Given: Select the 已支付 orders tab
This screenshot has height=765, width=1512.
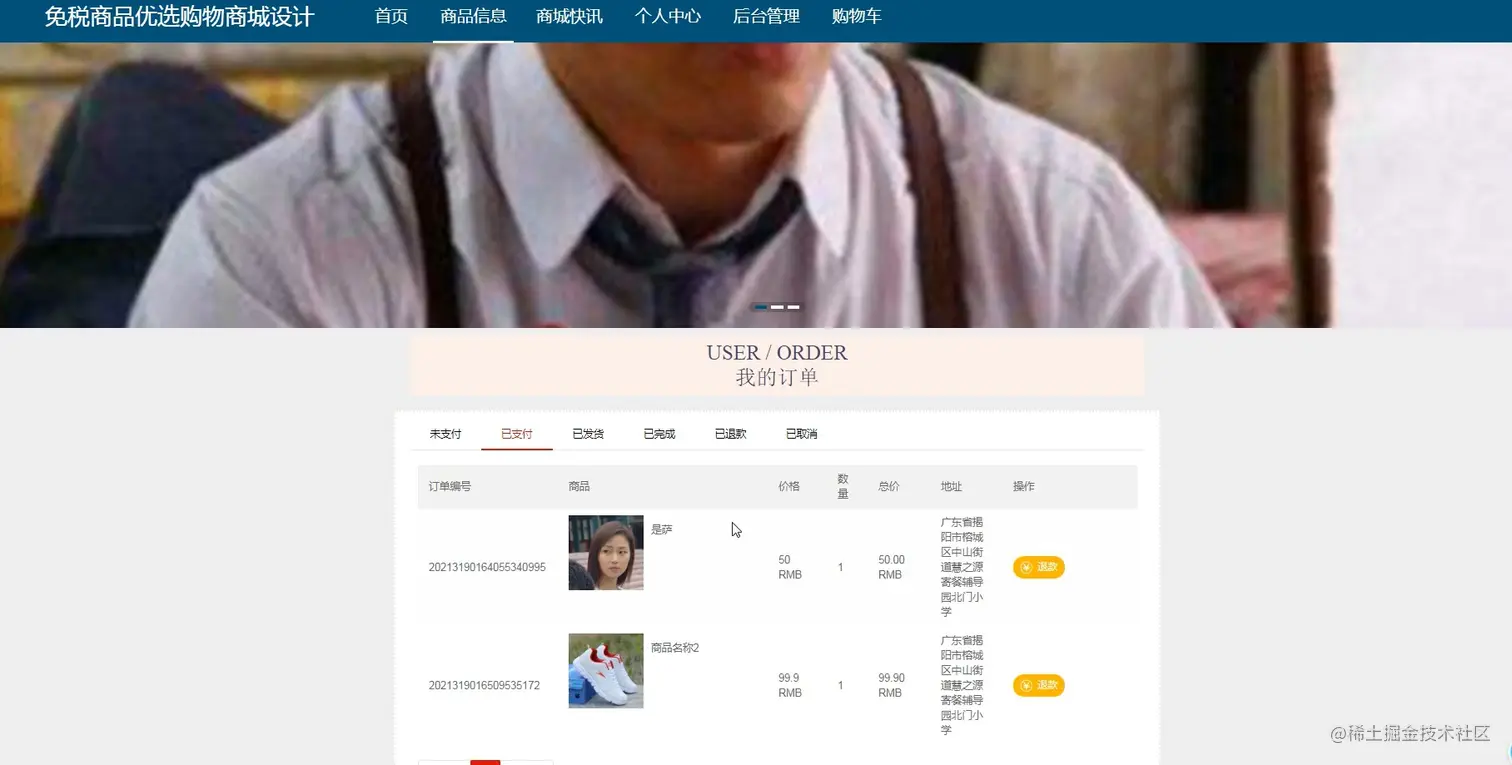Looking at the screenshot, I should 516,434.
